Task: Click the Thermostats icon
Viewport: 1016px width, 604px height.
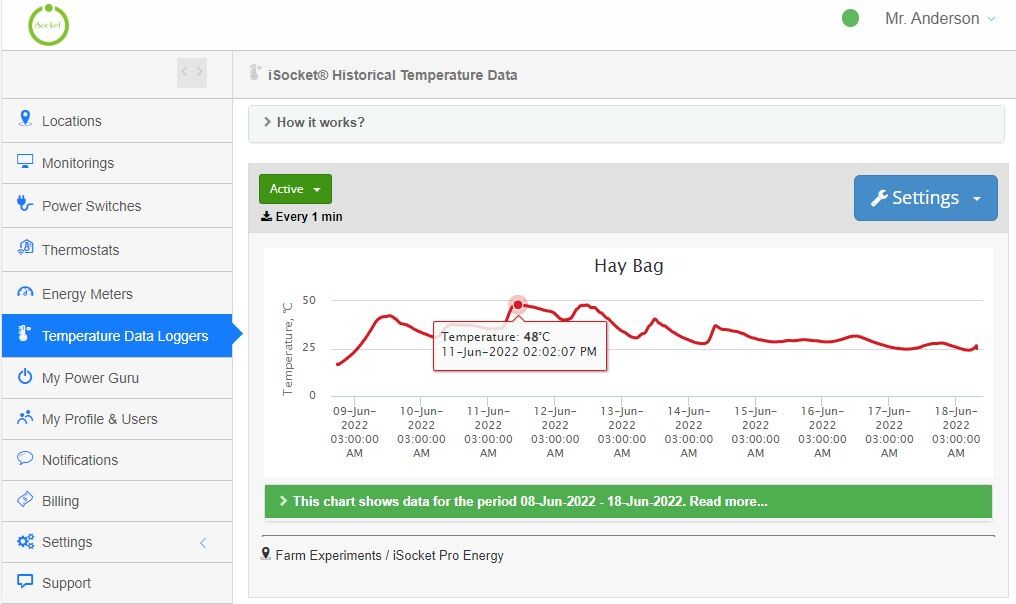Action: pyautogui.click(x=25, y=247)
